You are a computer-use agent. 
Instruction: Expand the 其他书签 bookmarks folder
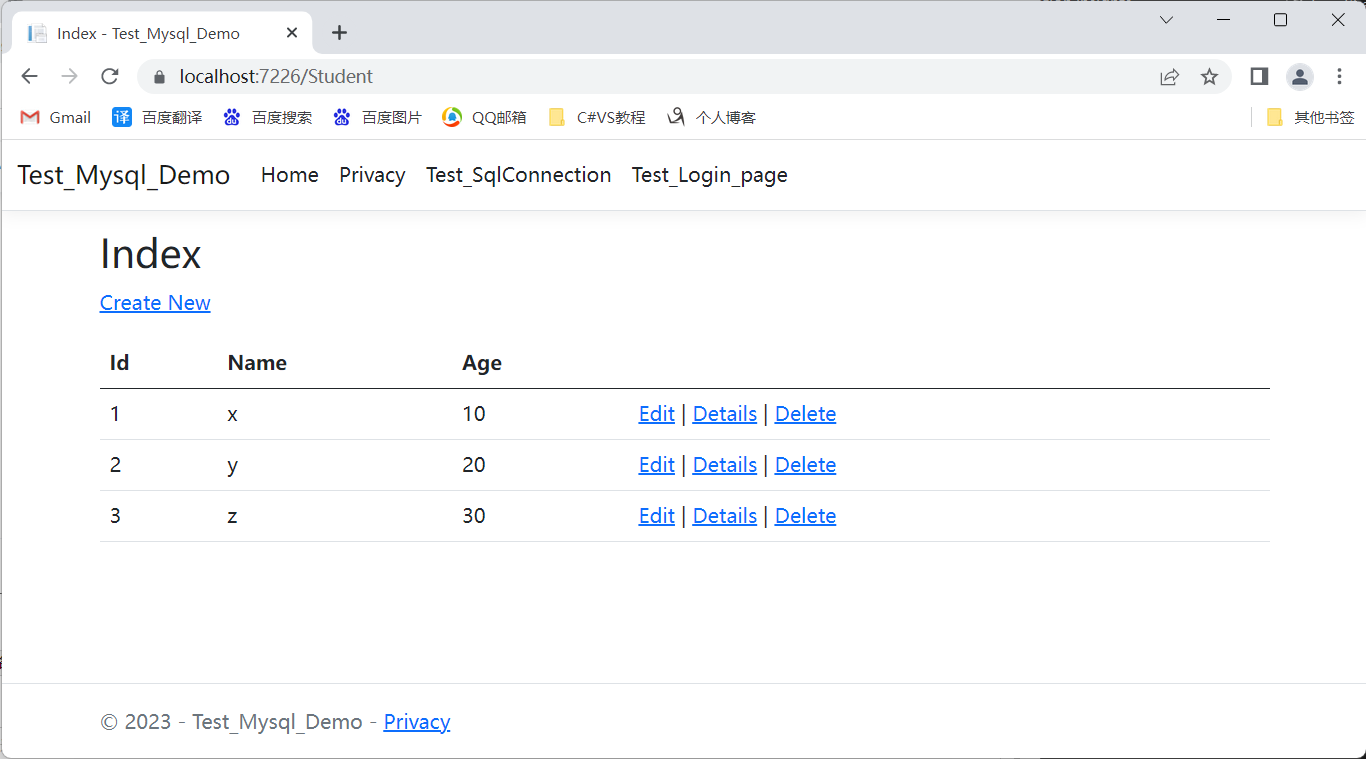[1310, 118]
